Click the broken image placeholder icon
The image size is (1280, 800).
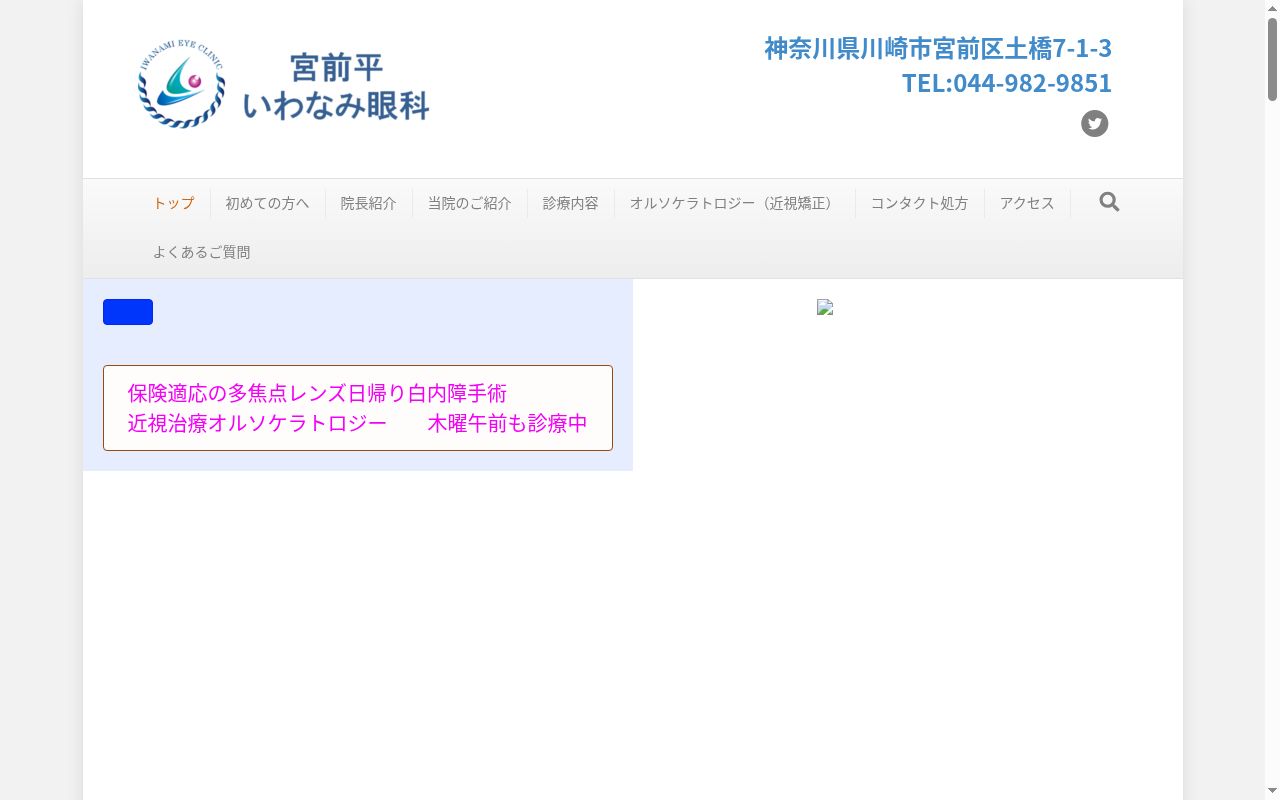(x=825, y=308)
